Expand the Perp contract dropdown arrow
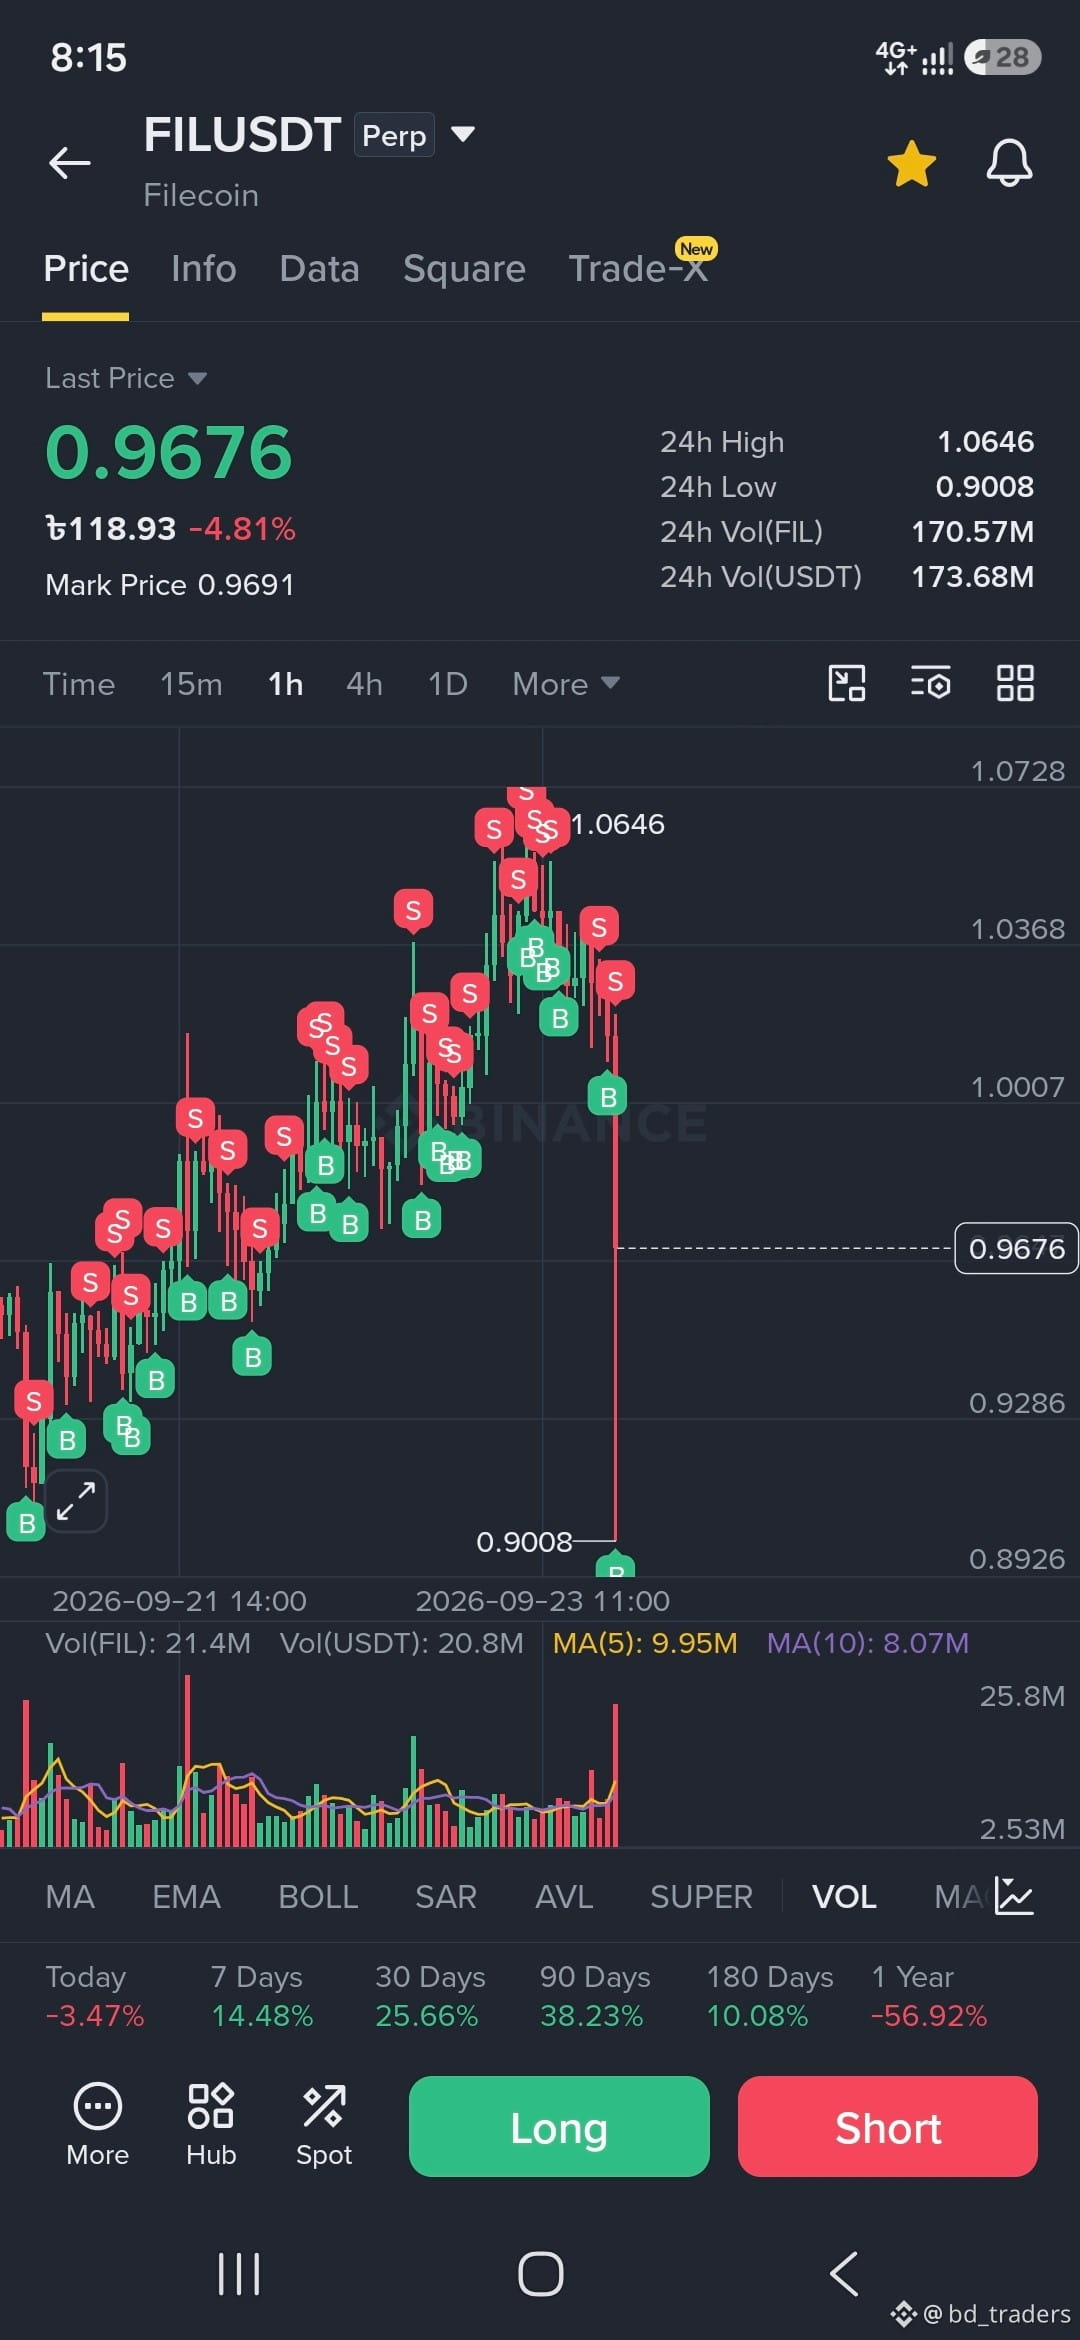The height and width of the screenshot is (2340, 1080). click(463, 134)
